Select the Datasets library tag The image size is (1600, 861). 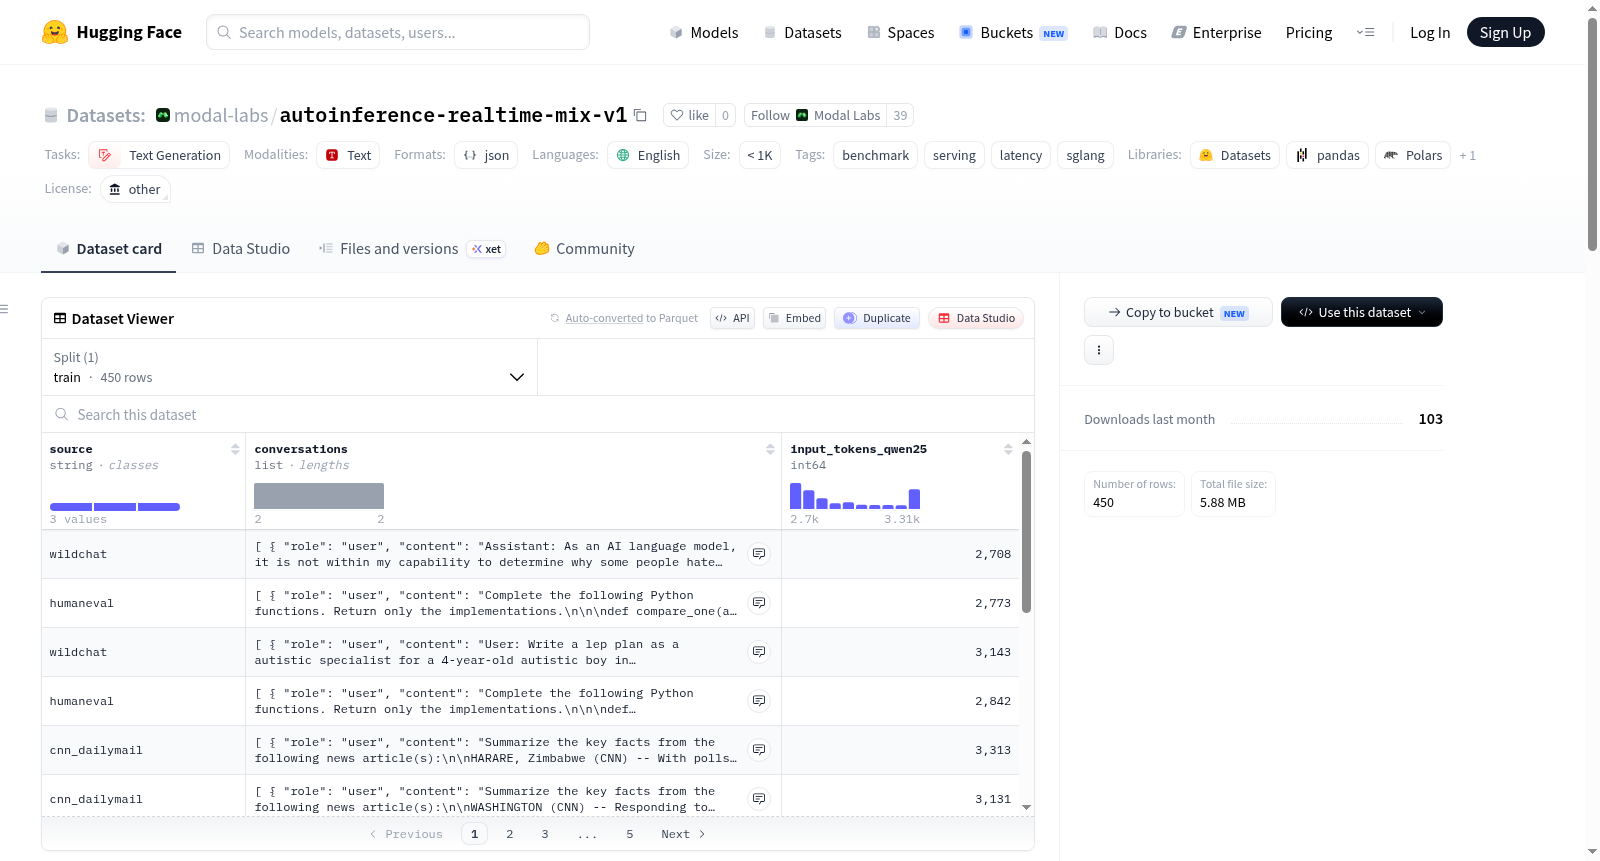[x=1235, y=155]
